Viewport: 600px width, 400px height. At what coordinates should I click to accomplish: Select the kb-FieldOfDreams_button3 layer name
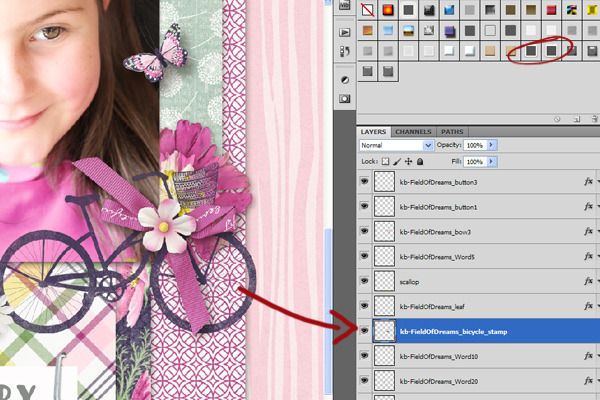tap(438, 182)
